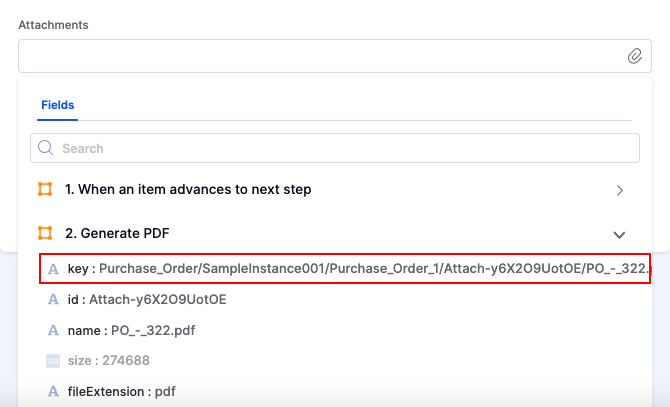
Task: Collapse the 'Generate PDF' chevron
Action: (619, 234)
